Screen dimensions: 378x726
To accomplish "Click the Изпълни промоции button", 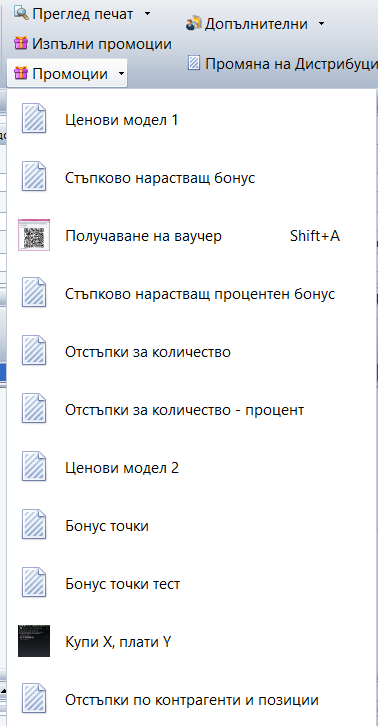I will tap(93, 44).
